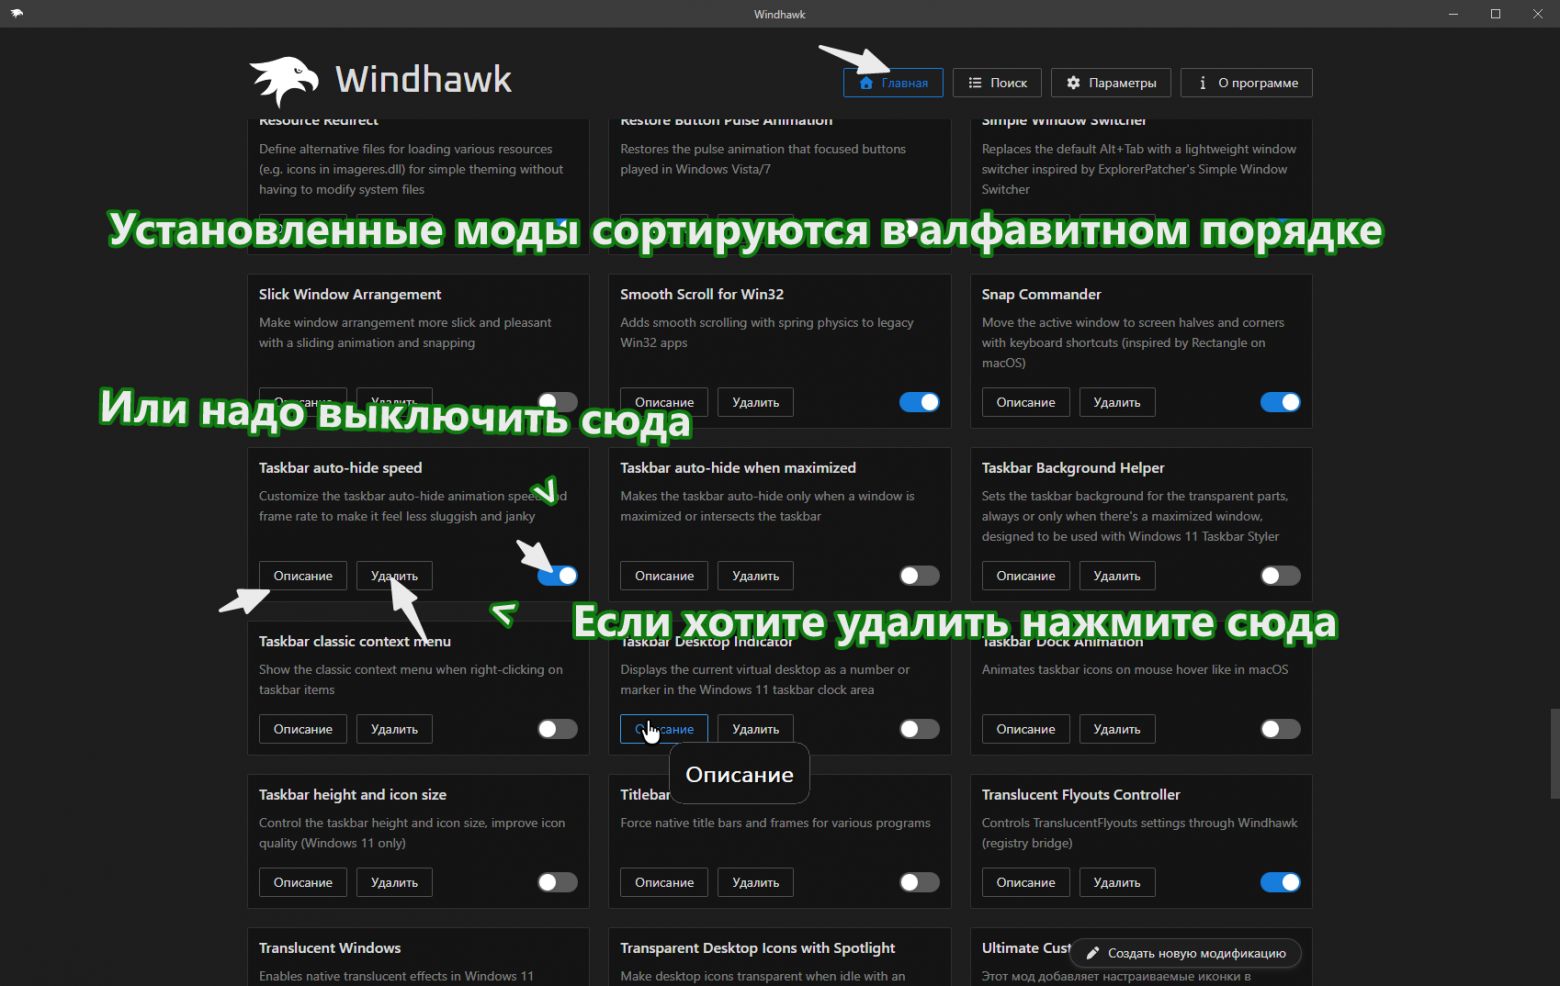Open Описание for Taskbar classic context menu
Screen dimensions: 1560x986
[303, 729]
